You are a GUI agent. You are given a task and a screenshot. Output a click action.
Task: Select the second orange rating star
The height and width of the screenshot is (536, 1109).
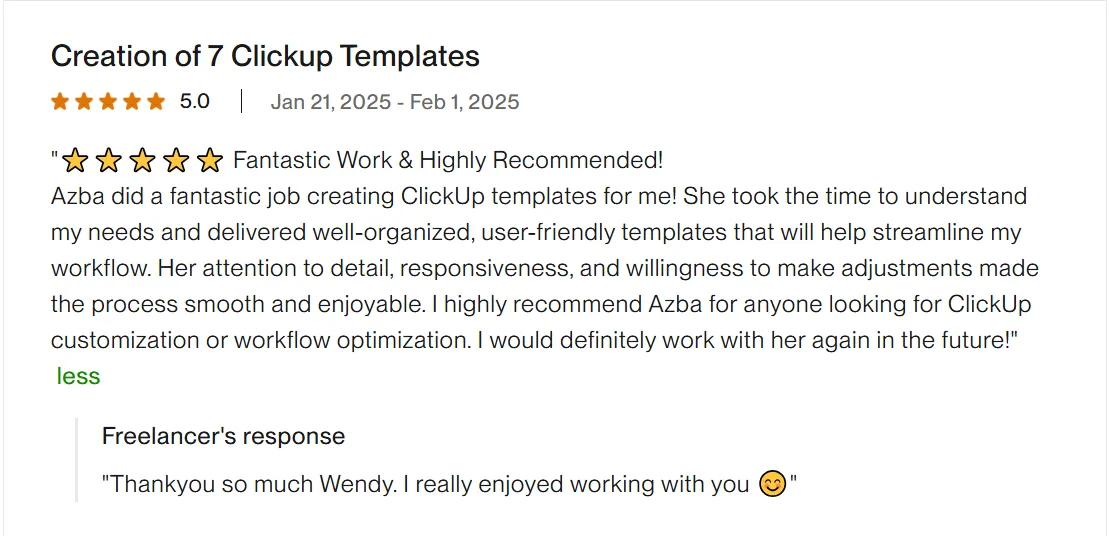(x=84, y=101)
